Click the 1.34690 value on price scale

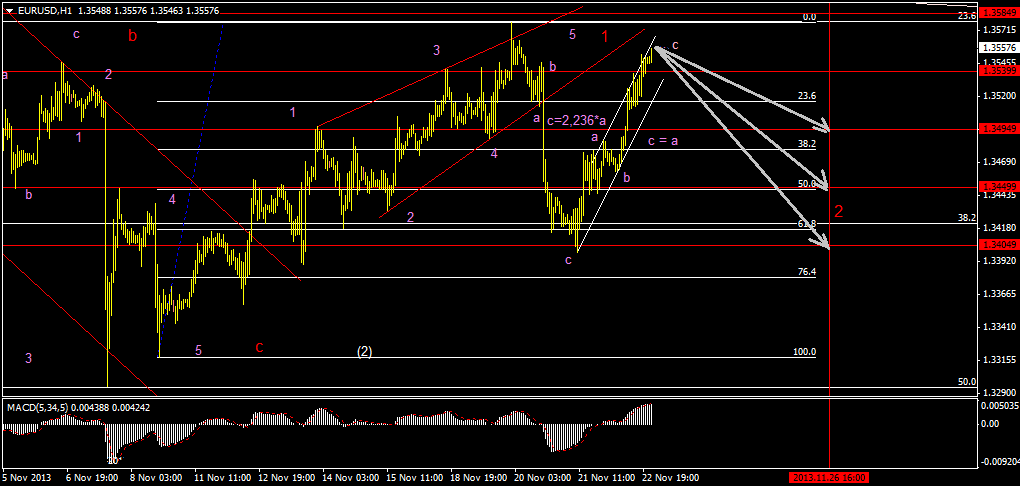click(x=999, y=161)
